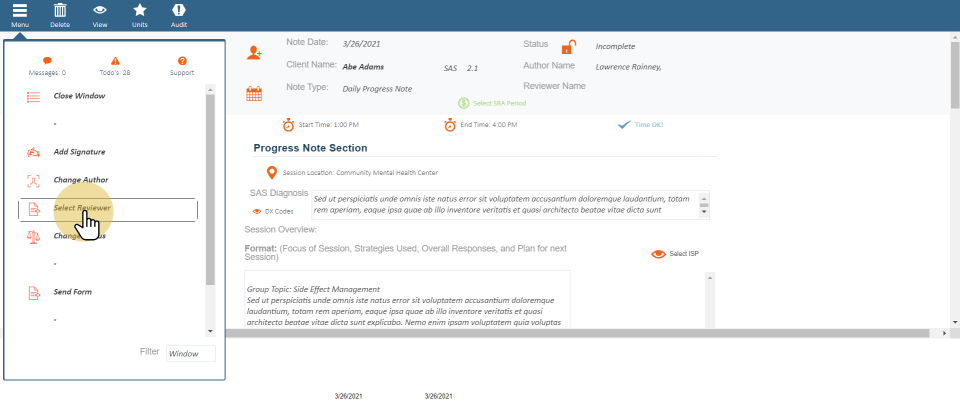Show DX Codes via eye icon
Image resolution: width=960 pixels, height=410 pixels.
[x=257, y=212]
